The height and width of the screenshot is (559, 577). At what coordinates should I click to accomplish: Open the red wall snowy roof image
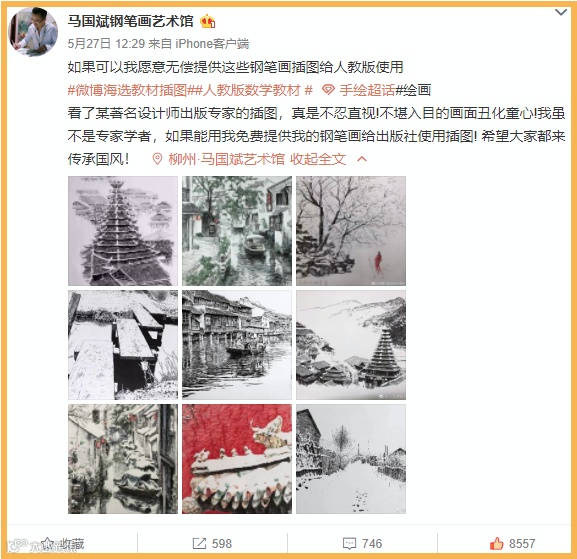click(x=237, y=459)
